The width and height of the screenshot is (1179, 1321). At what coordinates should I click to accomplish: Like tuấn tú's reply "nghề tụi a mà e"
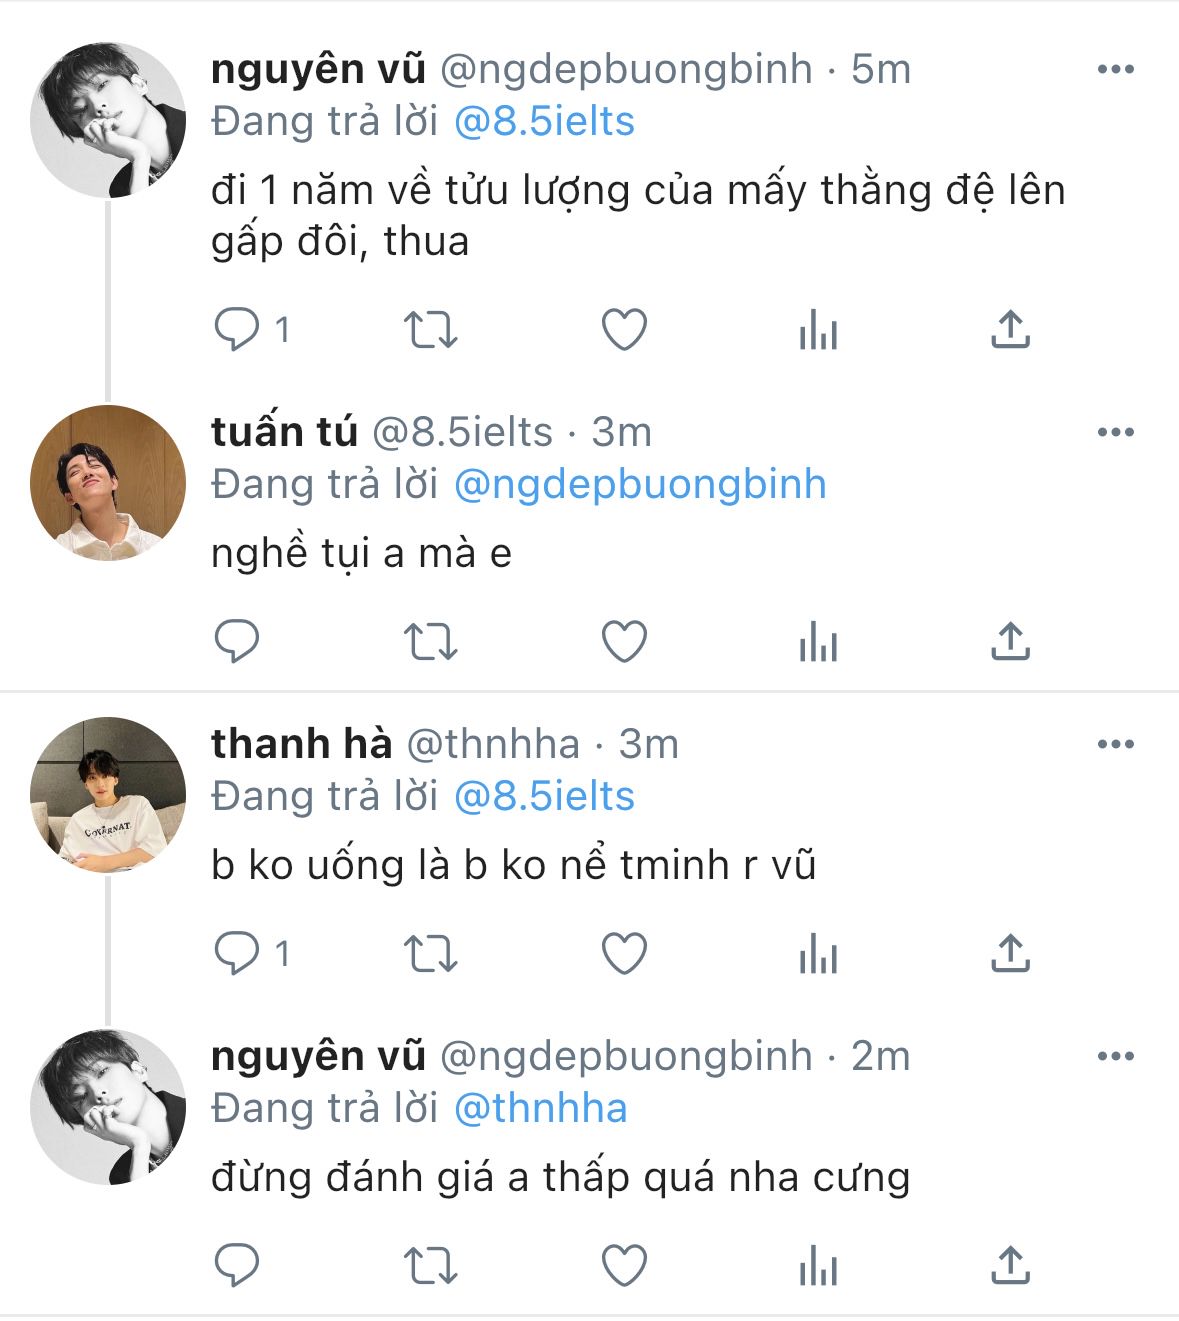point(624,641)
